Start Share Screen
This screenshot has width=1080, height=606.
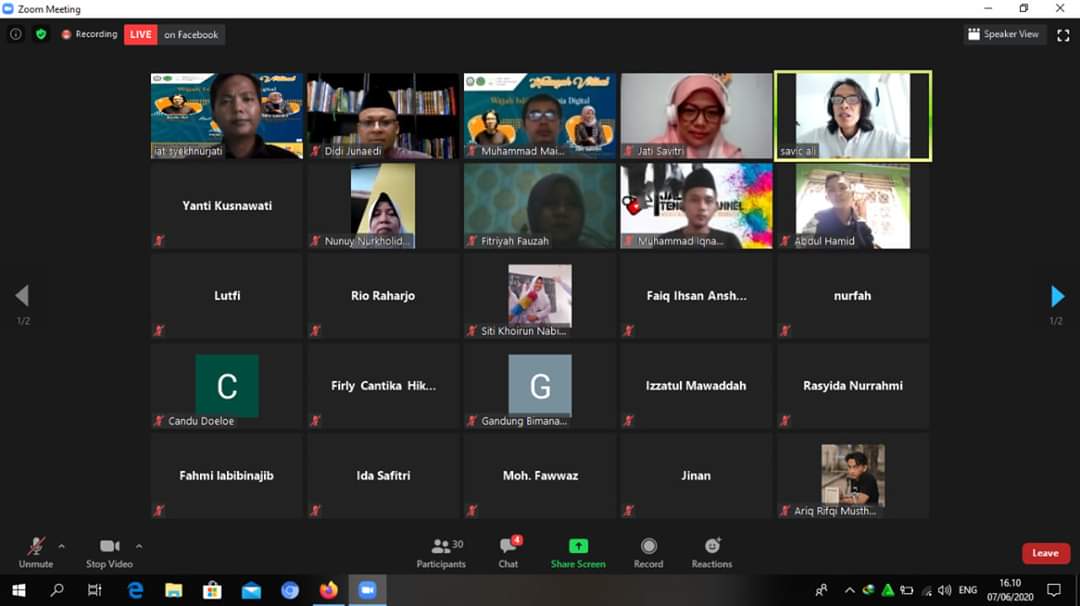click(x=578, y=552)
